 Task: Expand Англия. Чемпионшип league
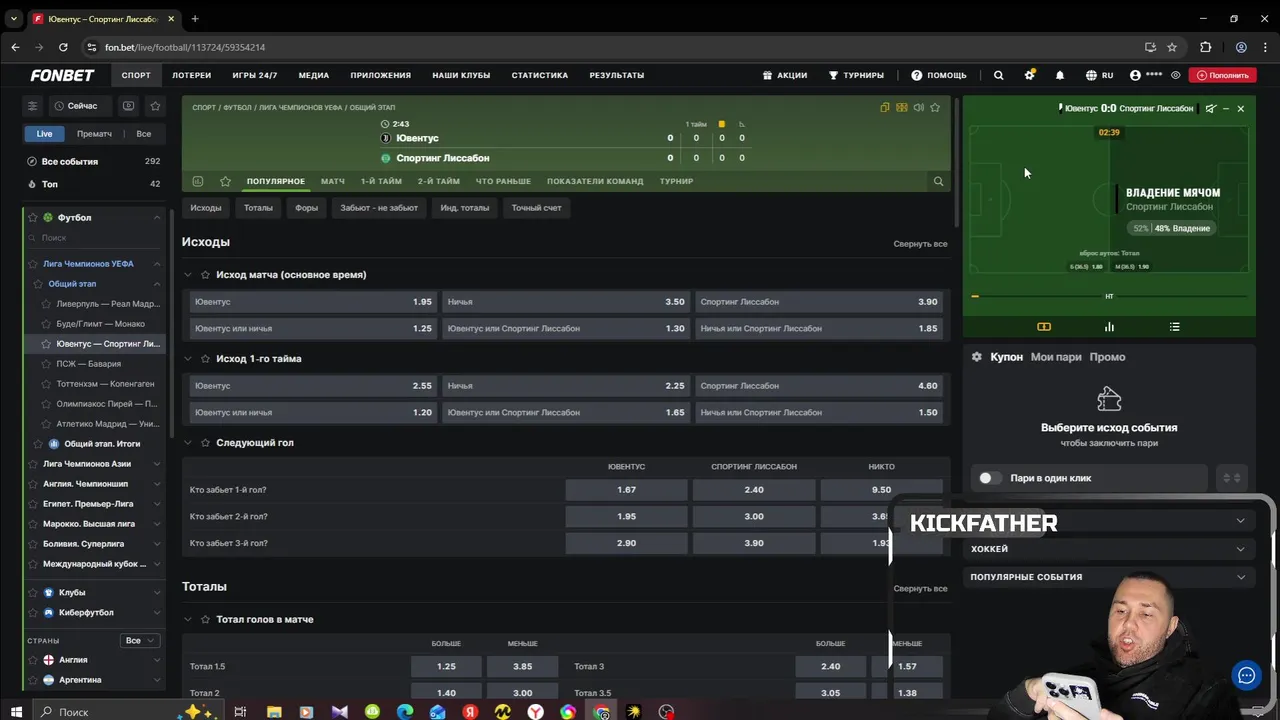[x=157, y=484]
